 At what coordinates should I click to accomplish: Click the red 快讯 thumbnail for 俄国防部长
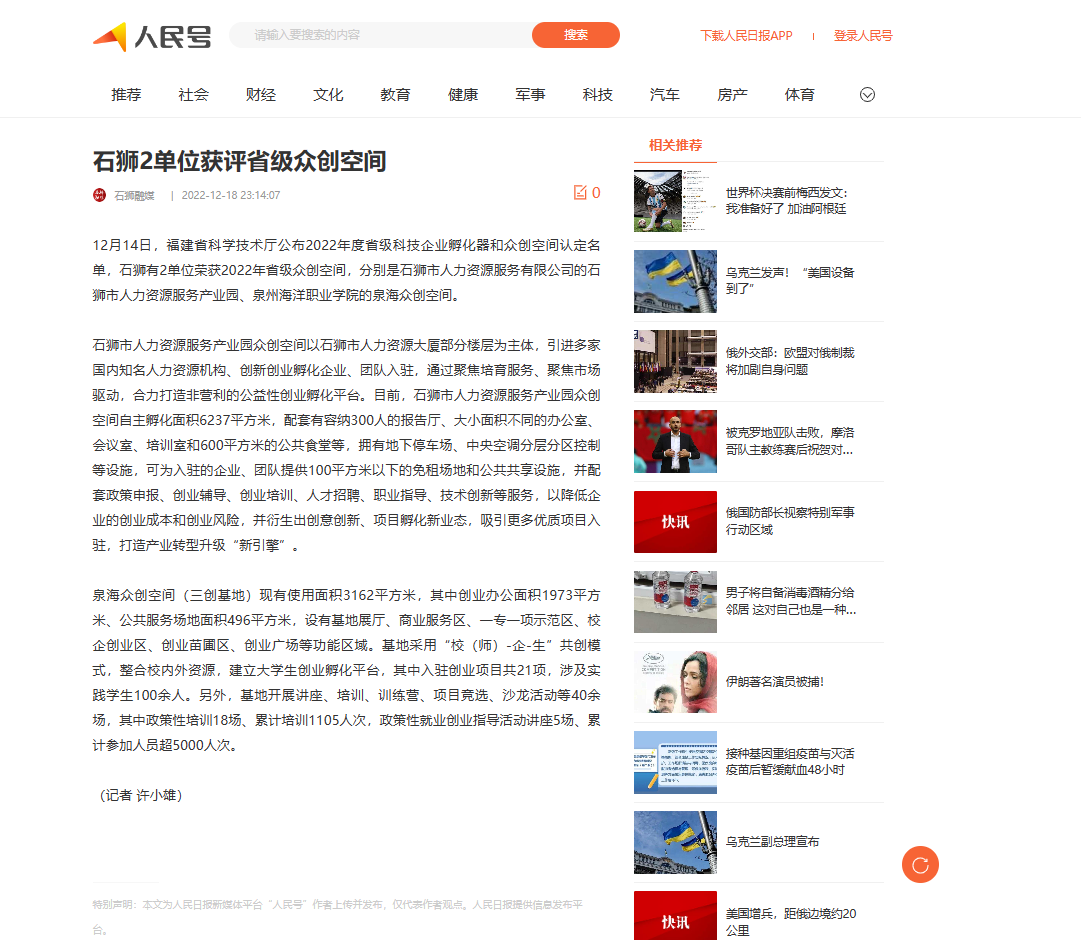tap(675, 521)
